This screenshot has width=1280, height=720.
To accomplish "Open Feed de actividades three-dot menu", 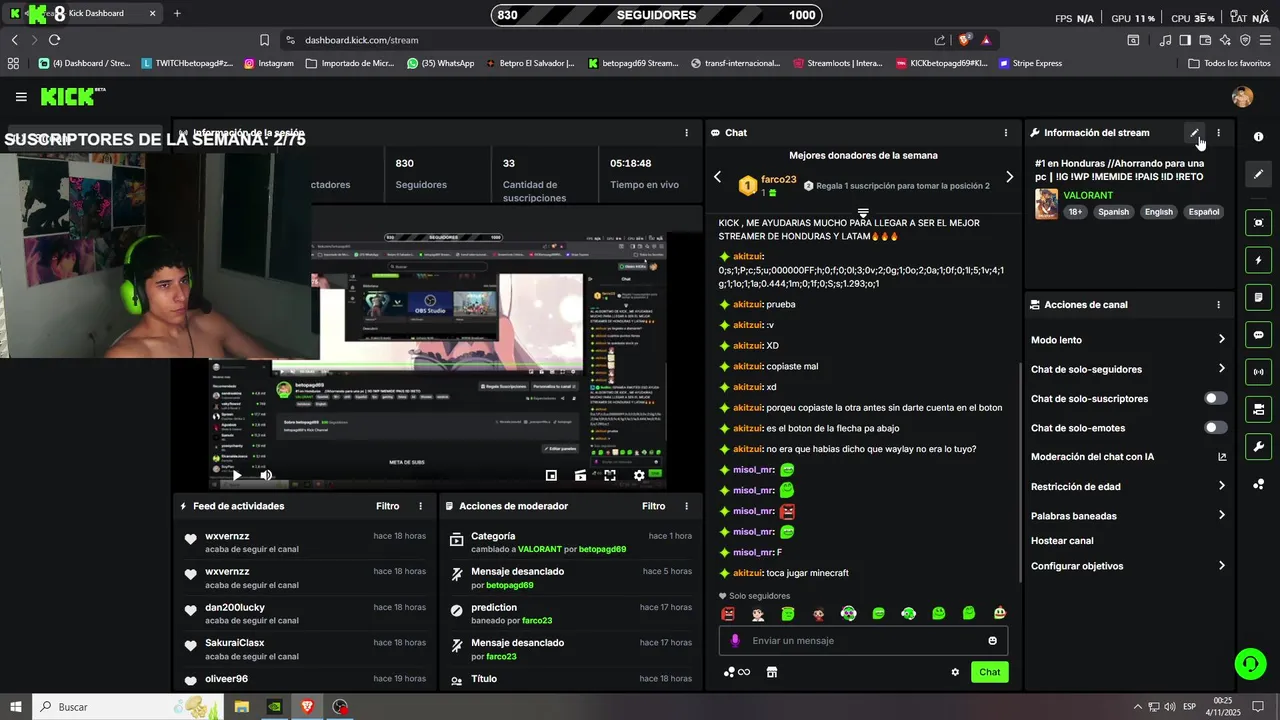I will (x=420, y=506).
